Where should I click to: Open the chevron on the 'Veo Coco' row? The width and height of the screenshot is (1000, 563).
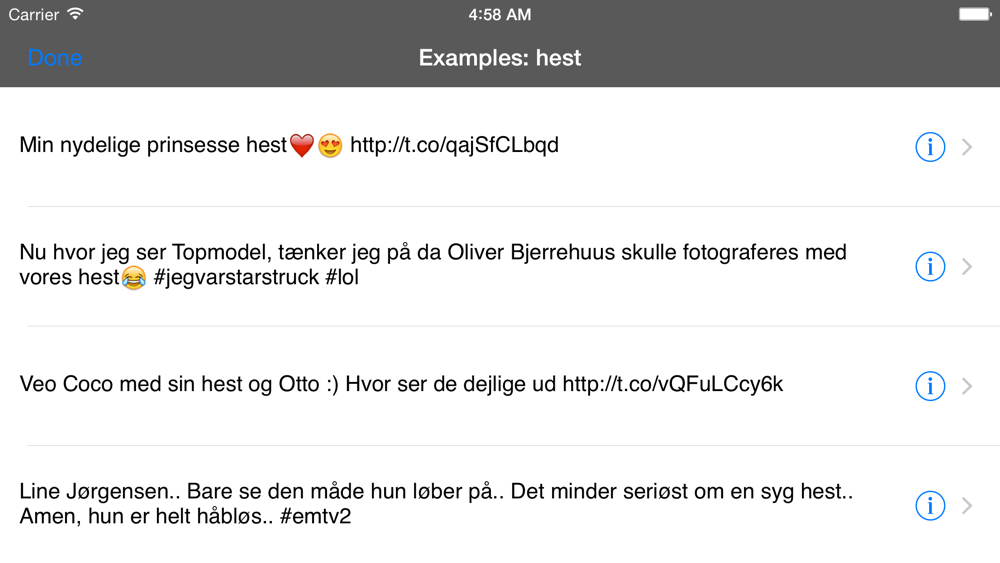[967, 386]
